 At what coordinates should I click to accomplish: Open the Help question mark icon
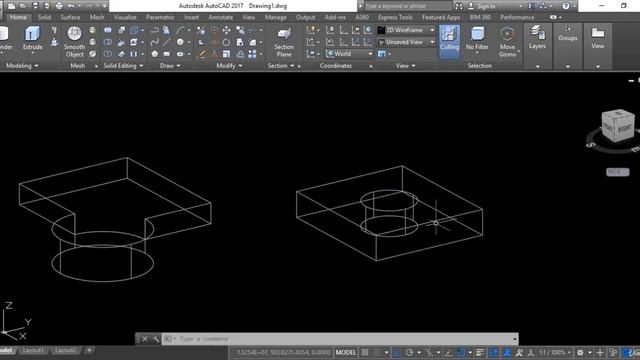[565, 6]
